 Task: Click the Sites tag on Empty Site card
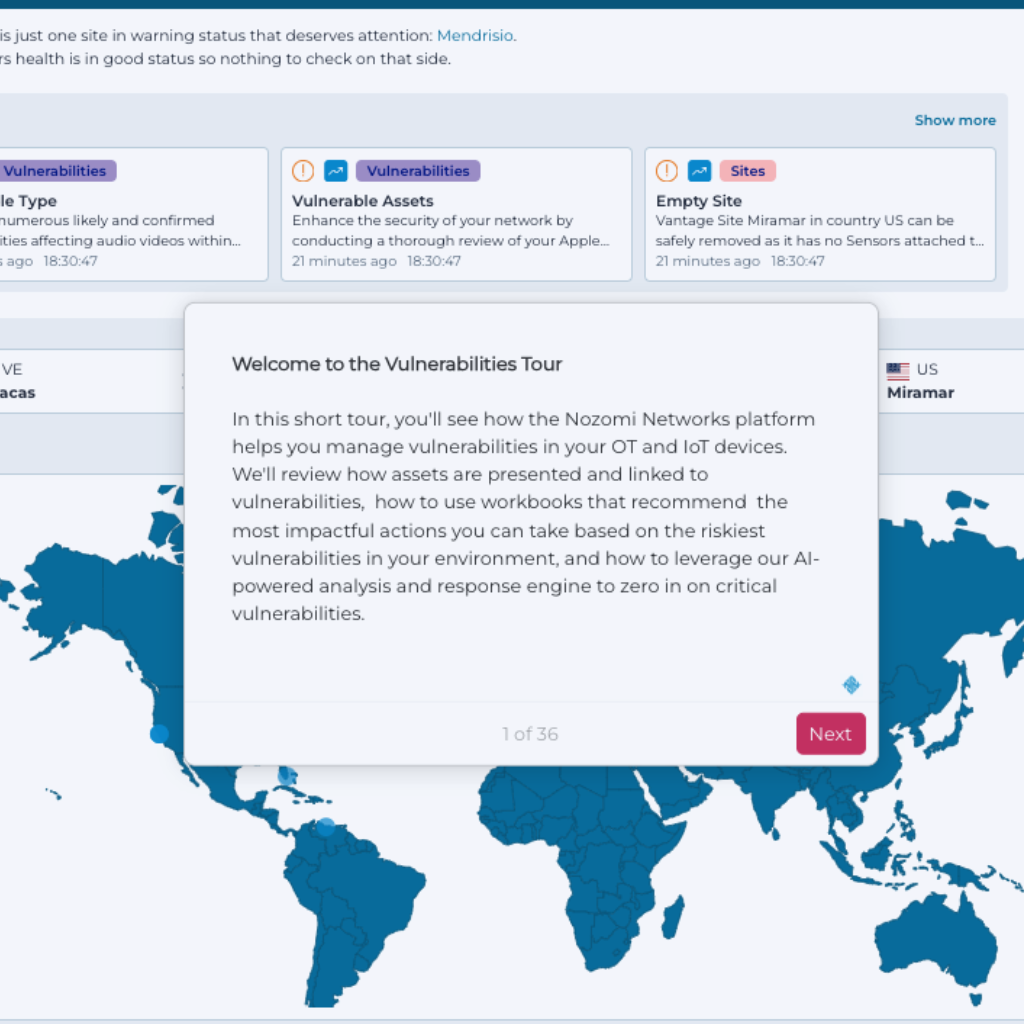(747, 171)
